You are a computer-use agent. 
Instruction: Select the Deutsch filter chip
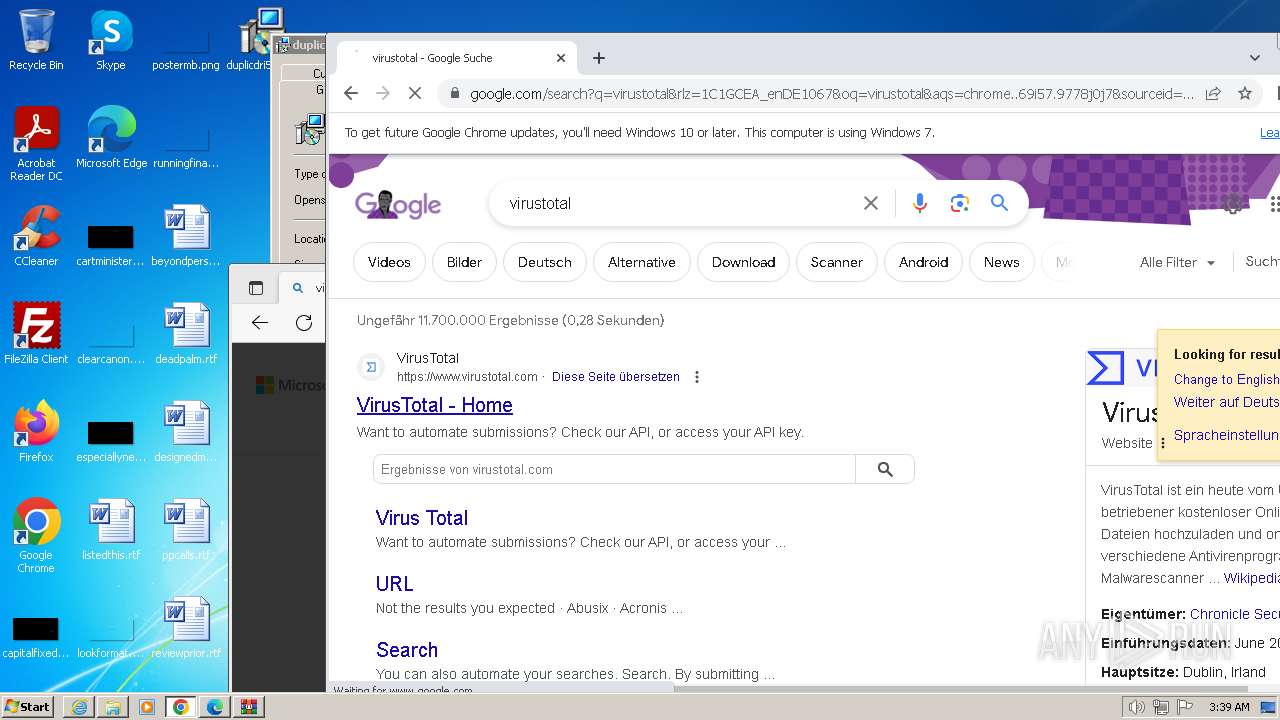(x=545, y=262)
